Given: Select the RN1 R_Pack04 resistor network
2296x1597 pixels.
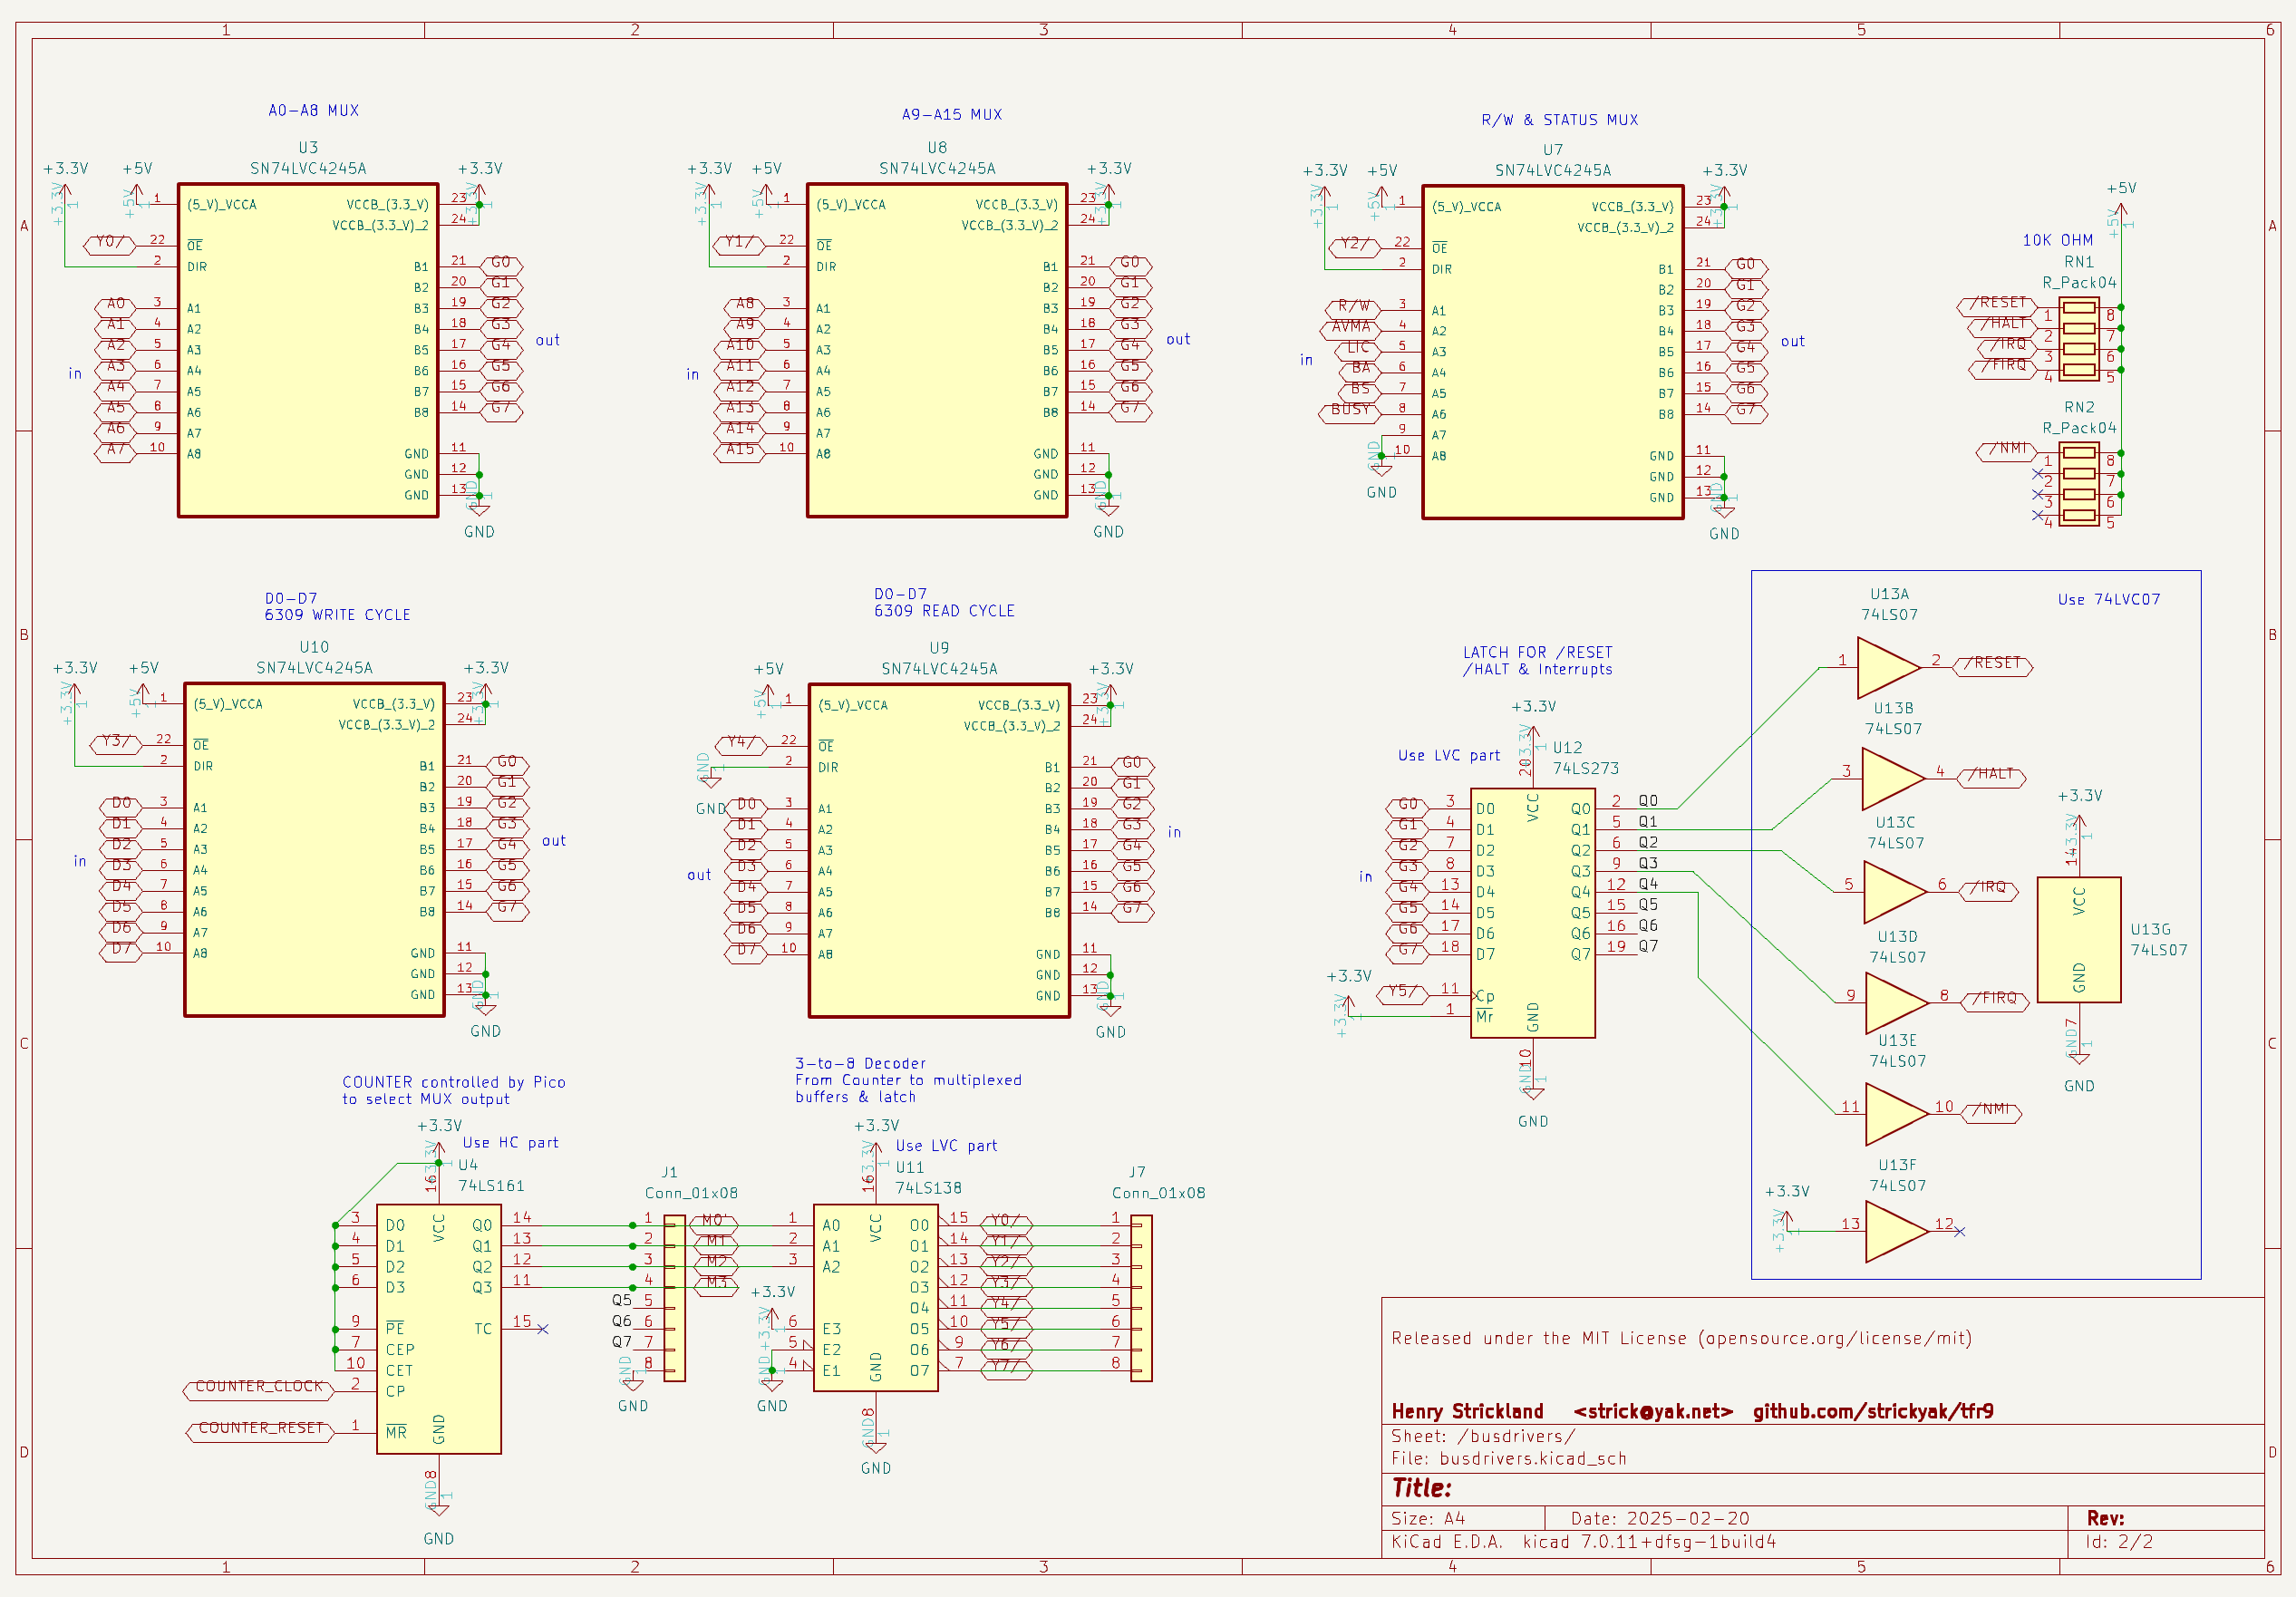Looking at the screenshot, I should [x=2078, y=339].
